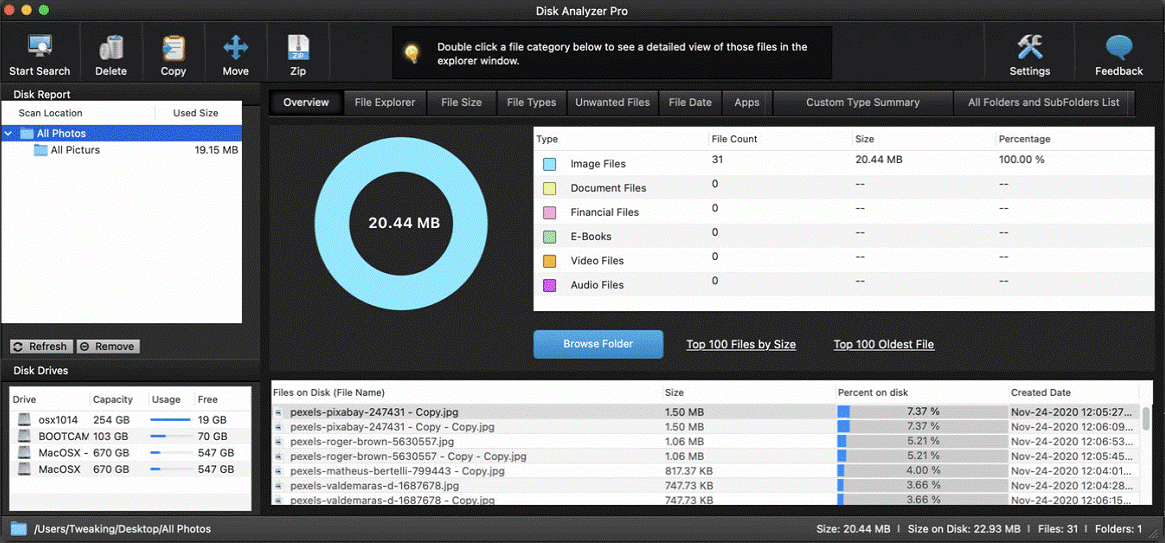
Task: Click the All Photos folder icon
Action: [x=27, y=134]
